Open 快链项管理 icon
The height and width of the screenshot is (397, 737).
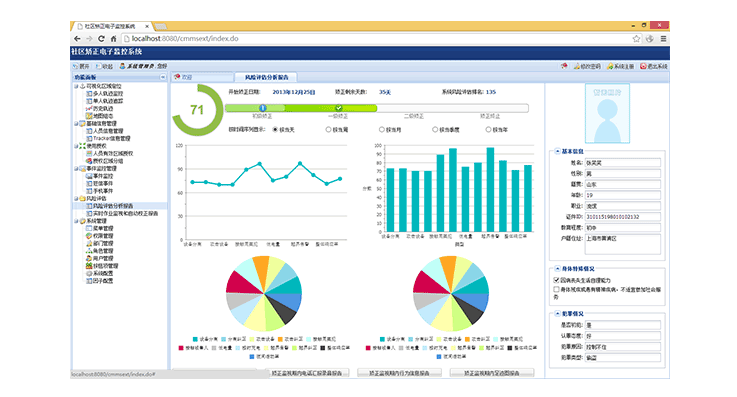tap(89, 266)
